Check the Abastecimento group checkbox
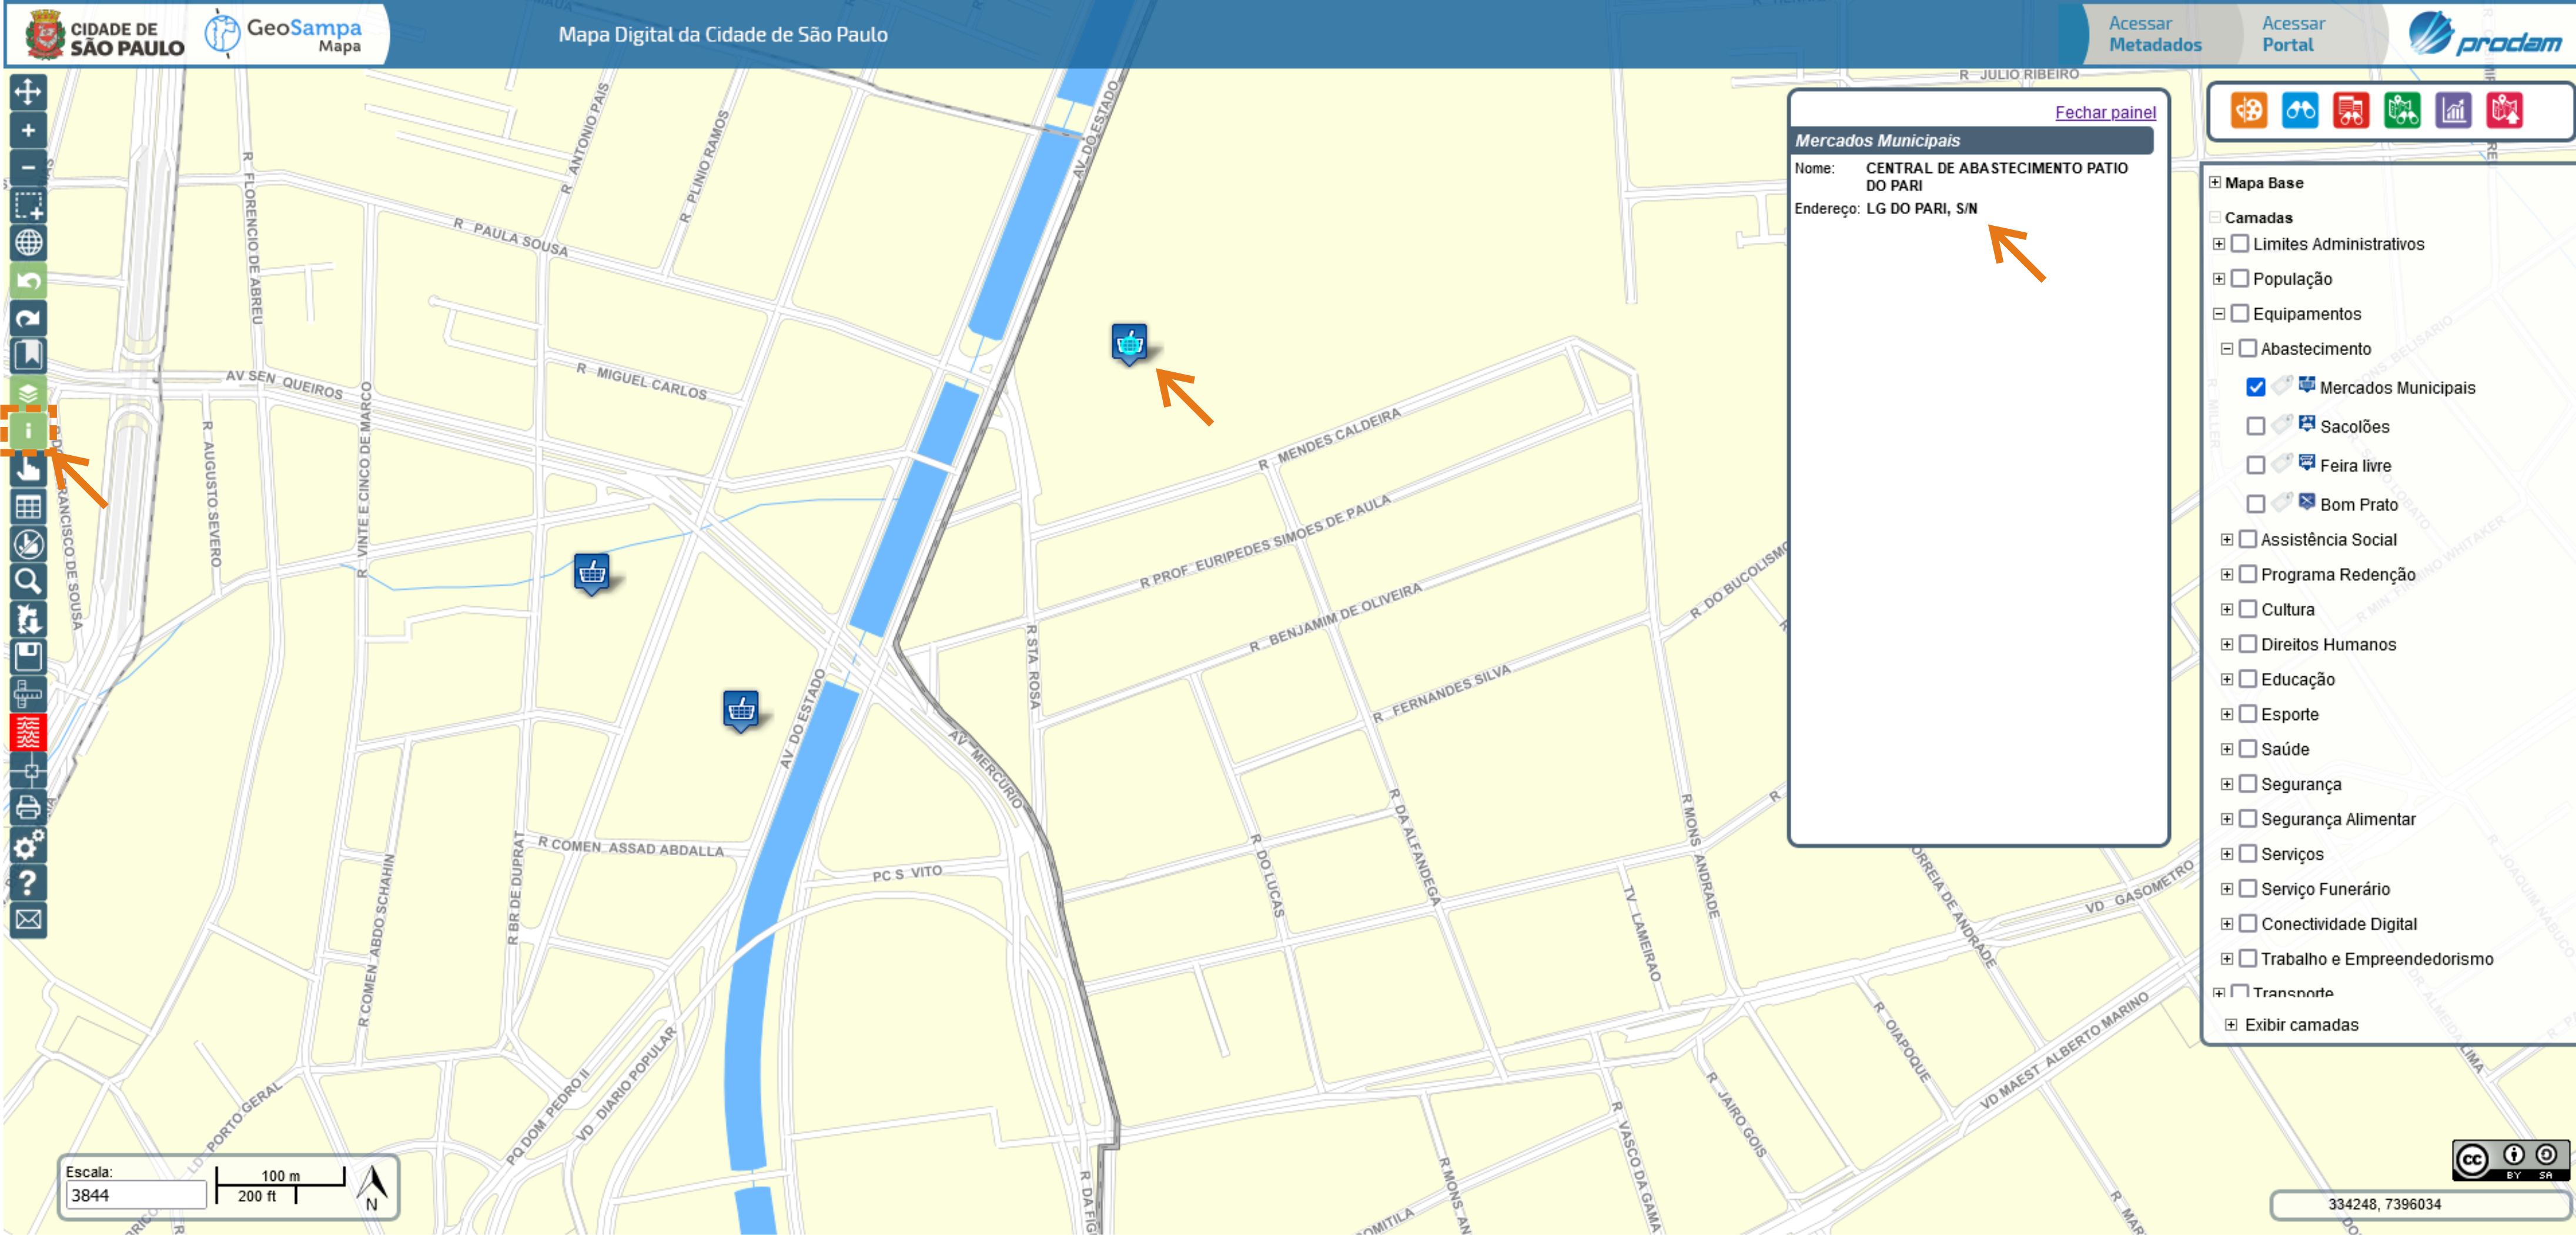Viewport: 2576px width, 1235px height. click(x=2248, y=348)
